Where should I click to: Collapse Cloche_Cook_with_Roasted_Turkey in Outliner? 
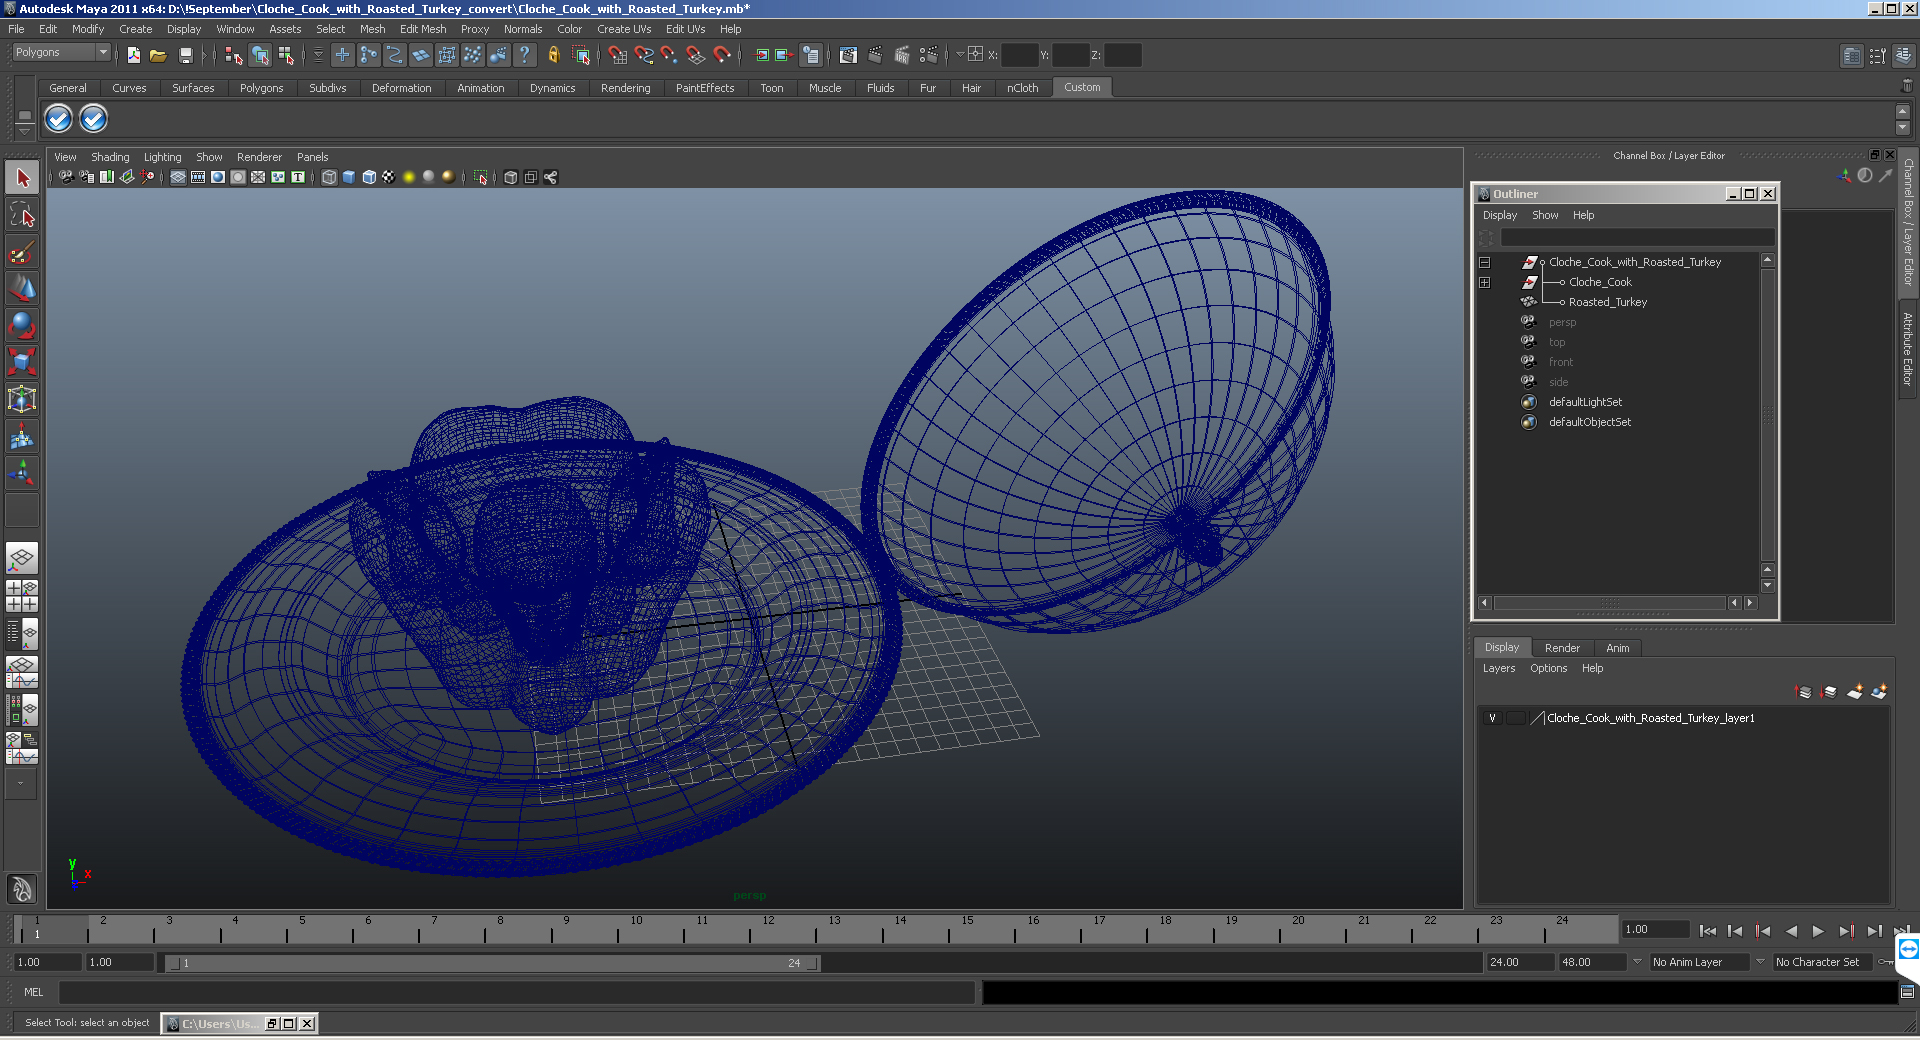[1484, 262]
